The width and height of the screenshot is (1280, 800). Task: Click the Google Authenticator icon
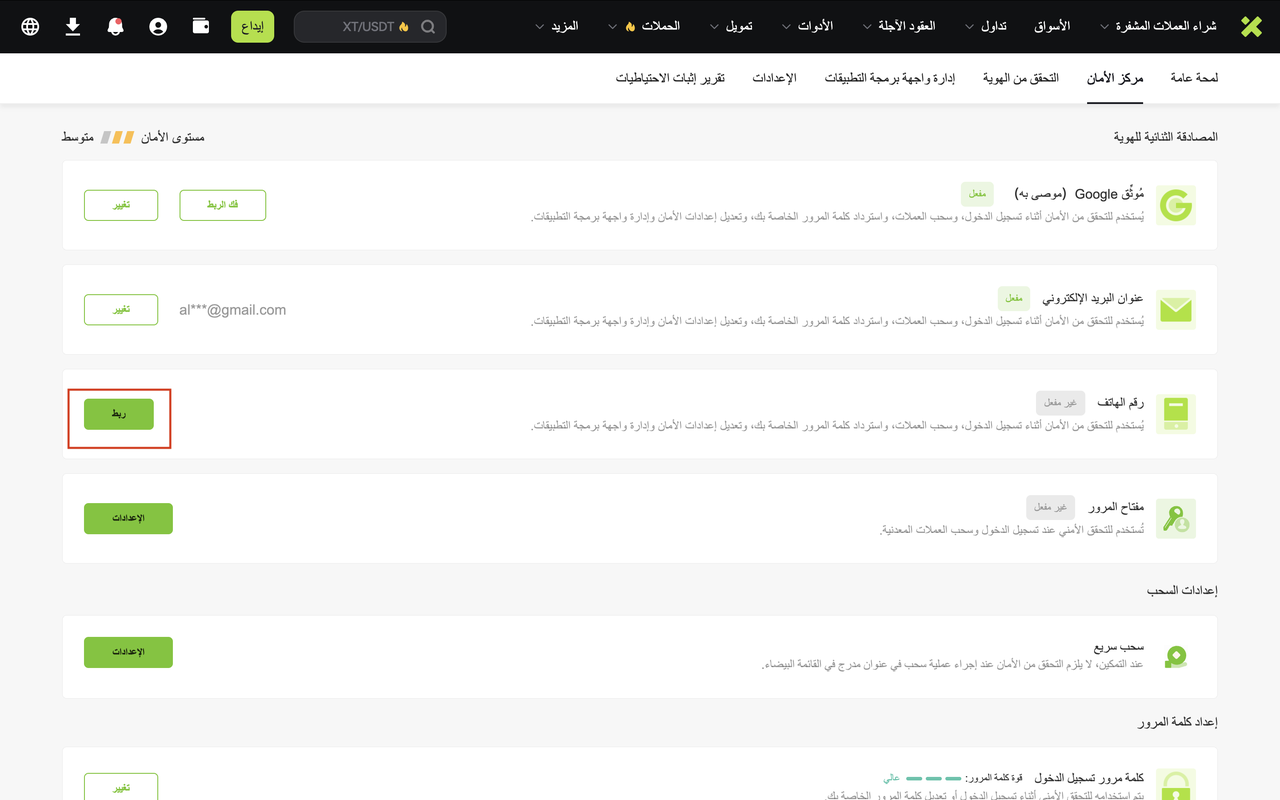[1176, 205]
